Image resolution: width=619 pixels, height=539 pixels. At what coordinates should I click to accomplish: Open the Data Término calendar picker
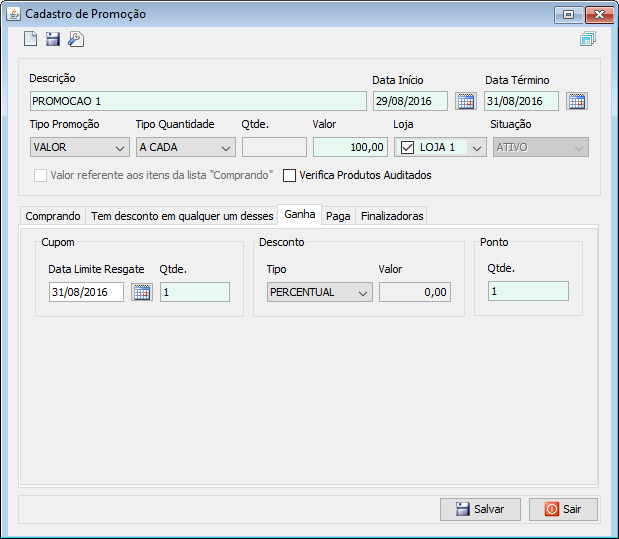[576, 101]
